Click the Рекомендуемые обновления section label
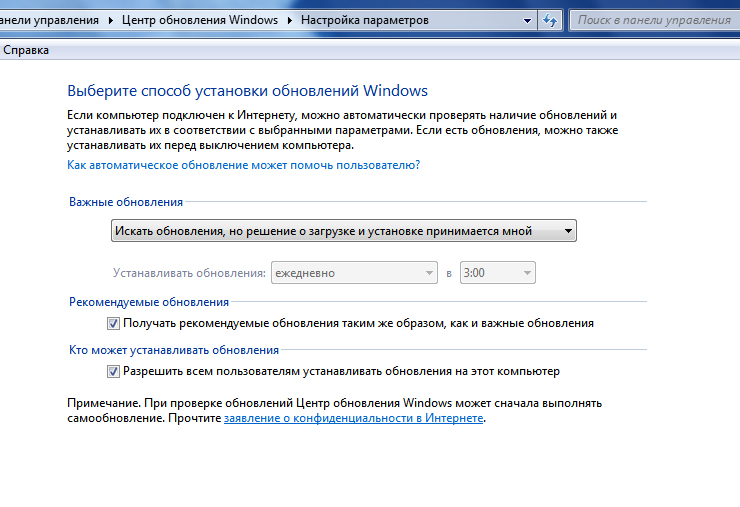740x507 pixels. point(149,302)
